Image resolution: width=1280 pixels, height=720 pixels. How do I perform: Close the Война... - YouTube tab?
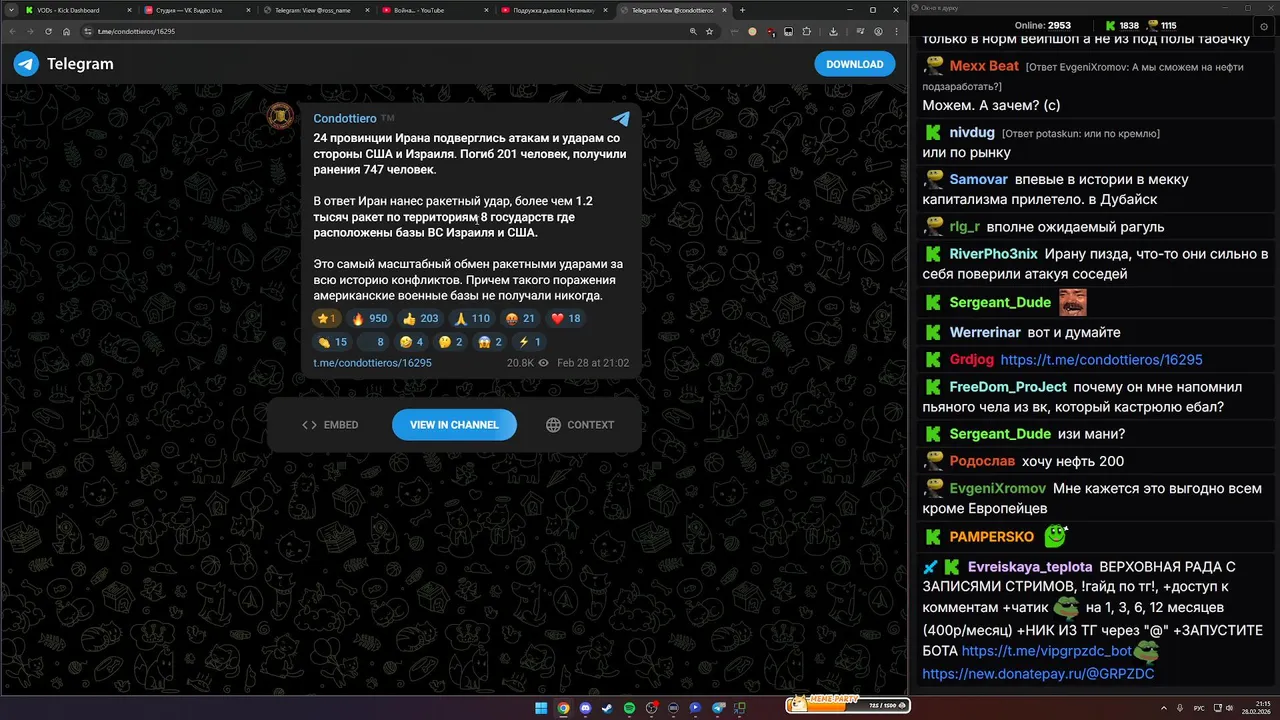tap(486, 10)
